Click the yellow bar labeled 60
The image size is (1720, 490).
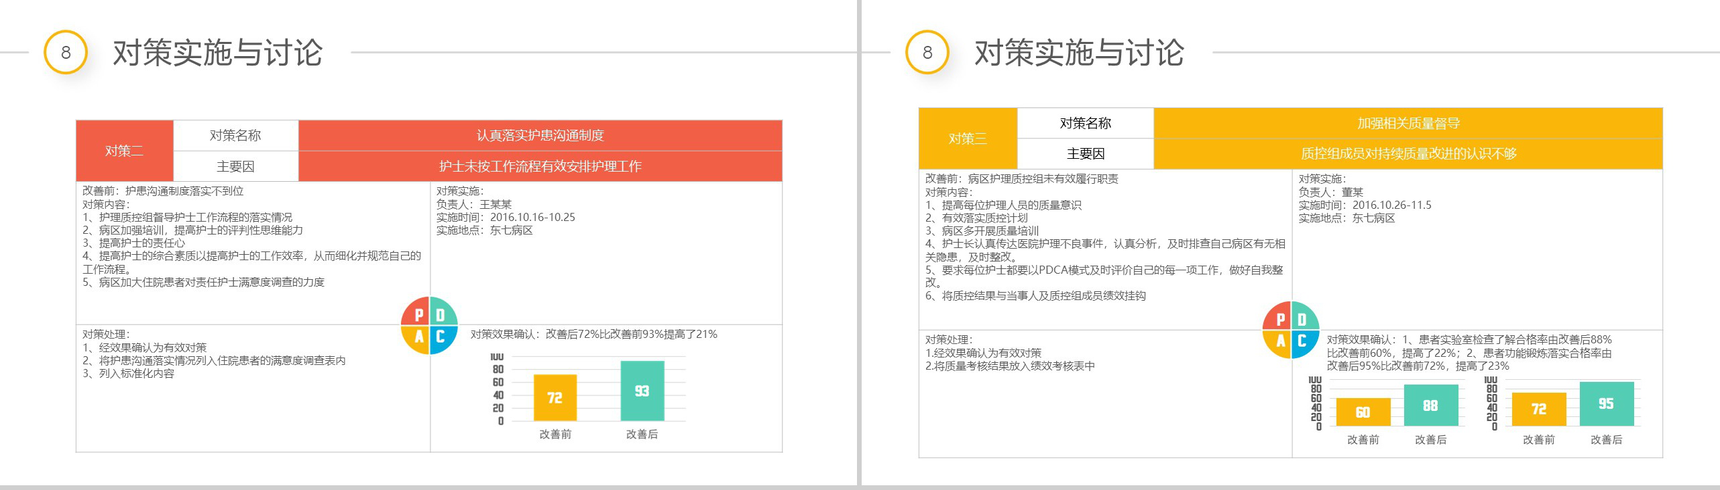pos(1363,412)
